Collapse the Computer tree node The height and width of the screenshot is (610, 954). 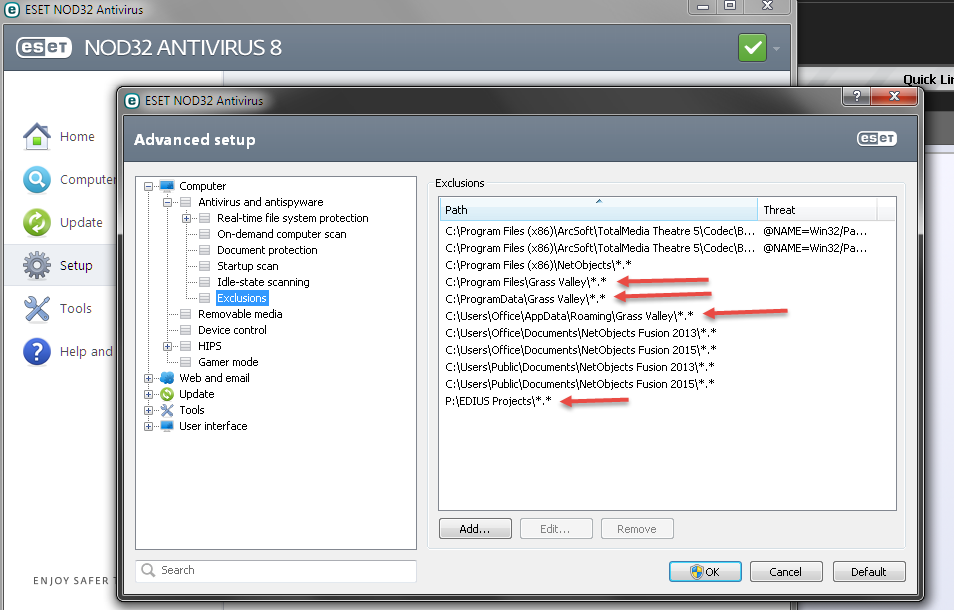pyautogui.click(x=148, y=186)
